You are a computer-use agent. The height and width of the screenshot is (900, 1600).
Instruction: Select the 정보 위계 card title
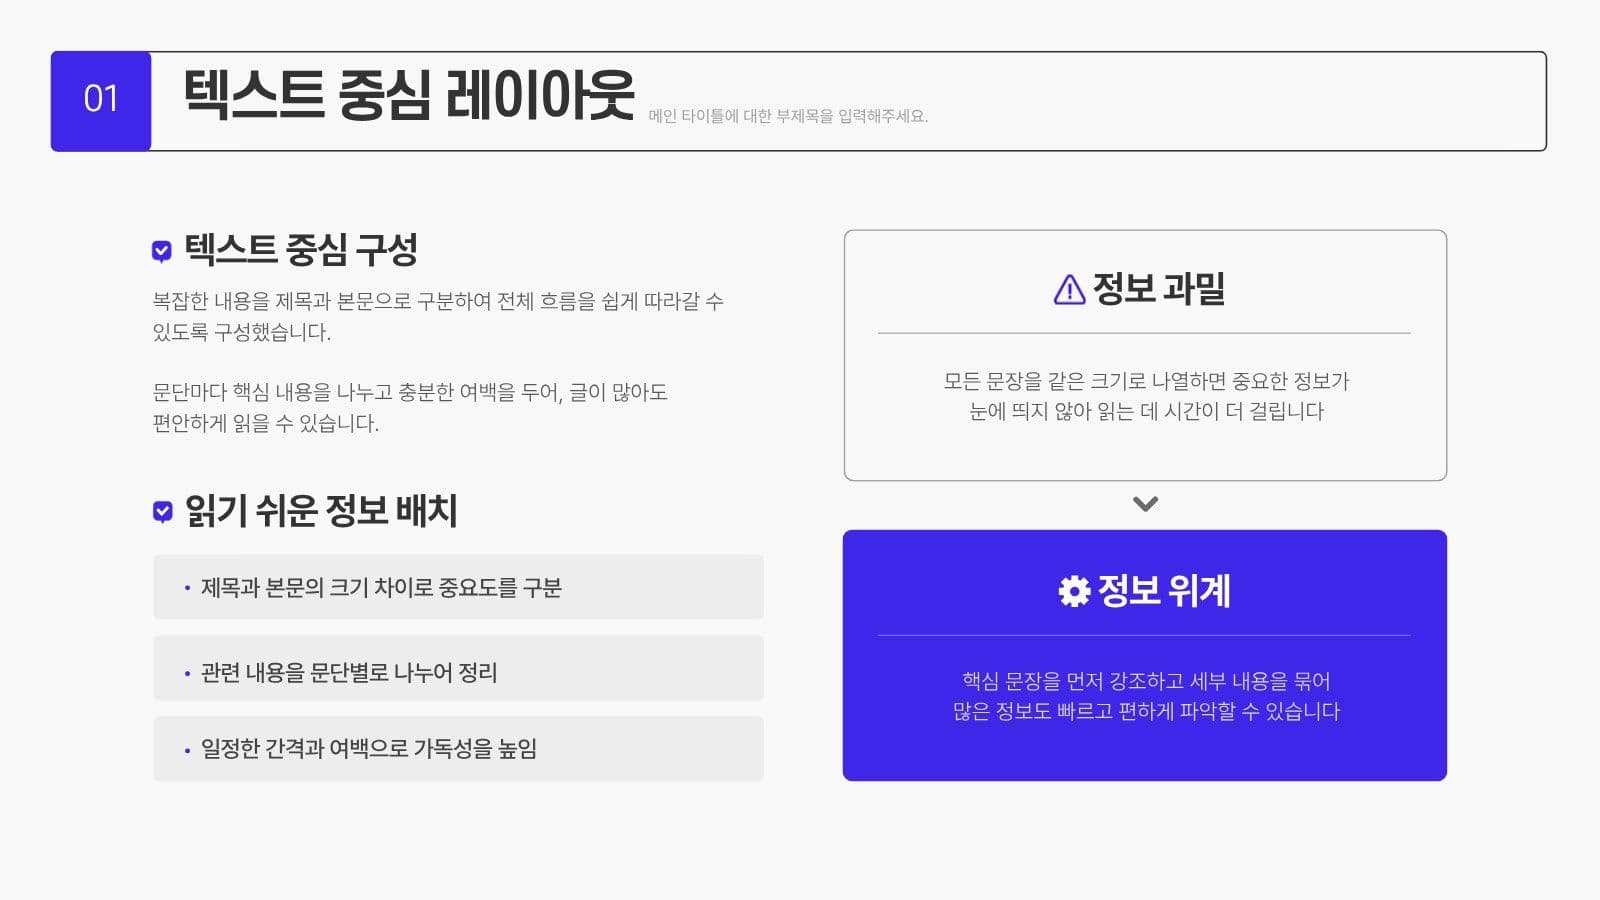click(1164, 591)
